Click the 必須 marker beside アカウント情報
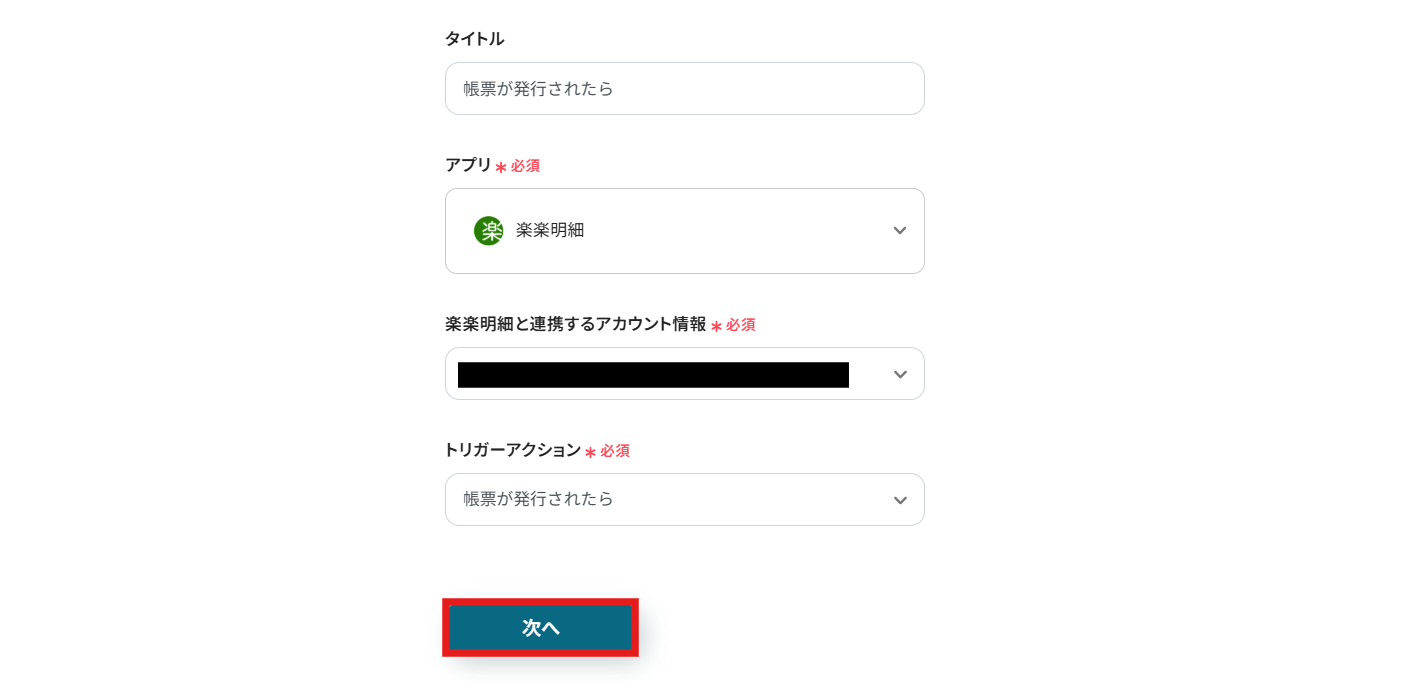The height and width of the screenshot is (681, 1411). [740, 325]
